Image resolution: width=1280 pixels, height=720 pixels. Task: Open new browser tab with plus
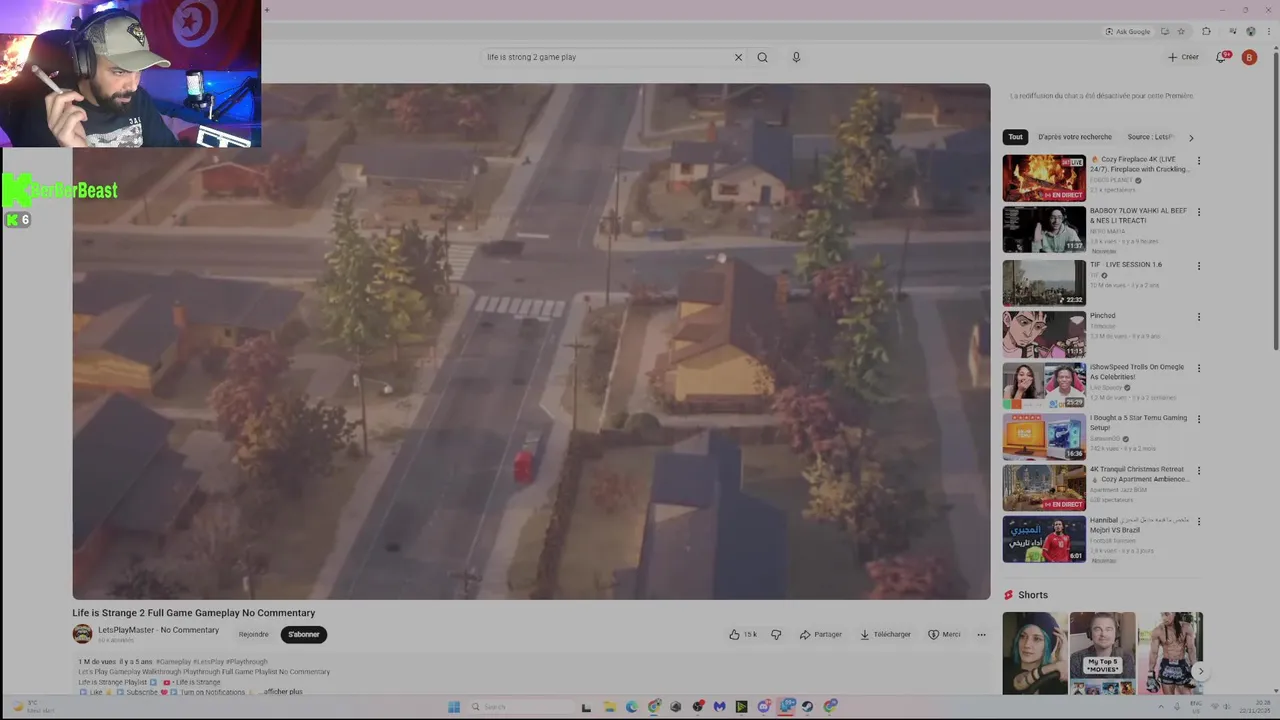[x=267, y=10]
